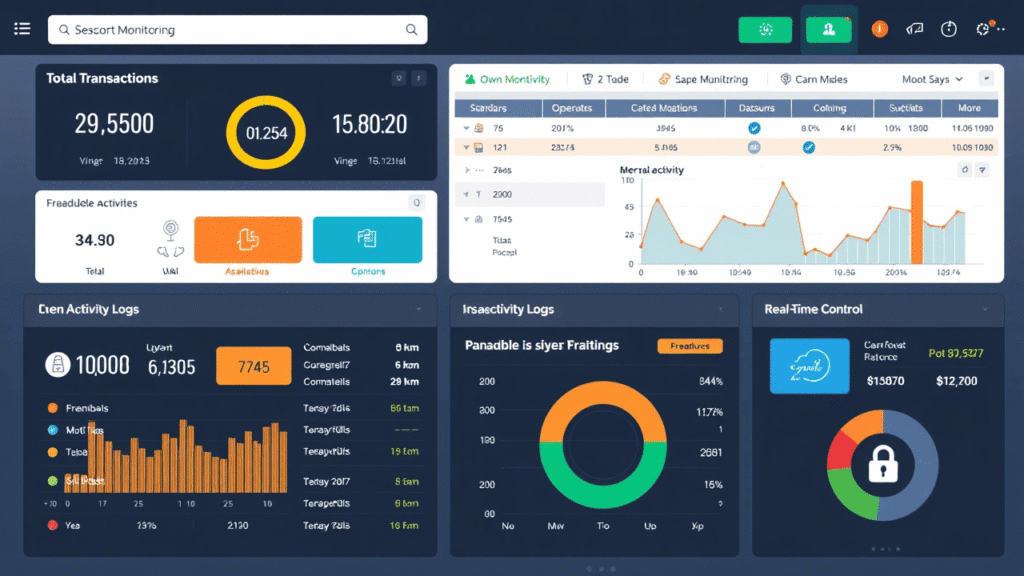Screen dimensions: 1024x576
Task: Click the megaphone announcements icon
Action: pos(914,29)
